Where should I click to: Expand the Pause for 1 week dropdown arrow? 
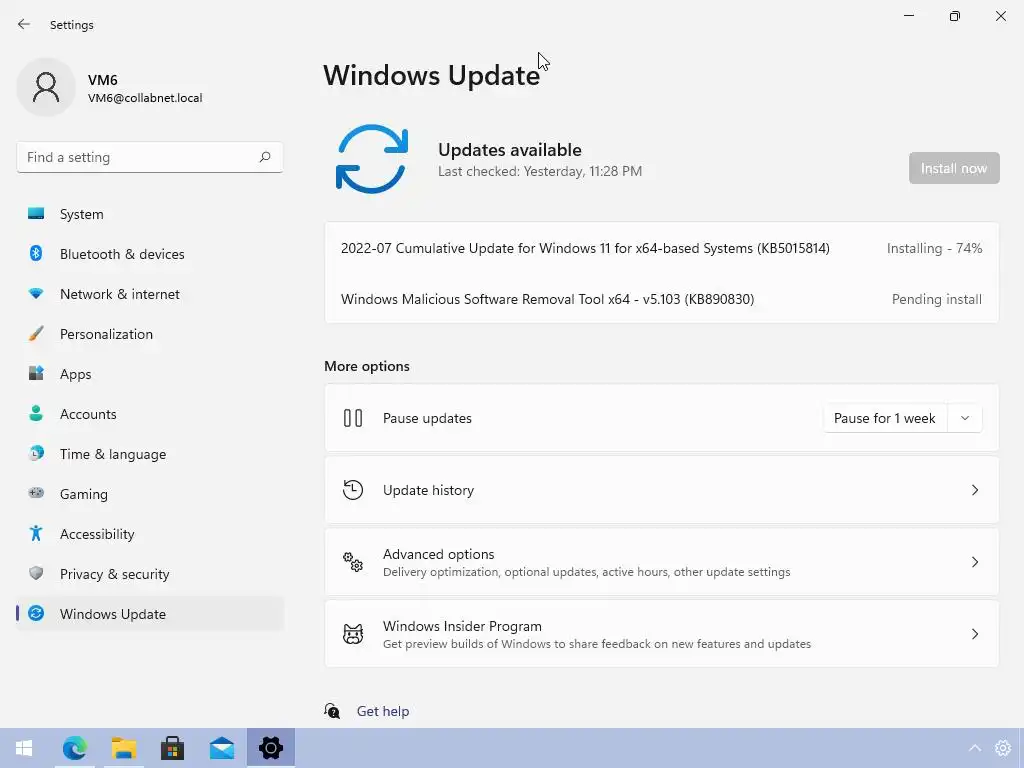coord(965,418)
